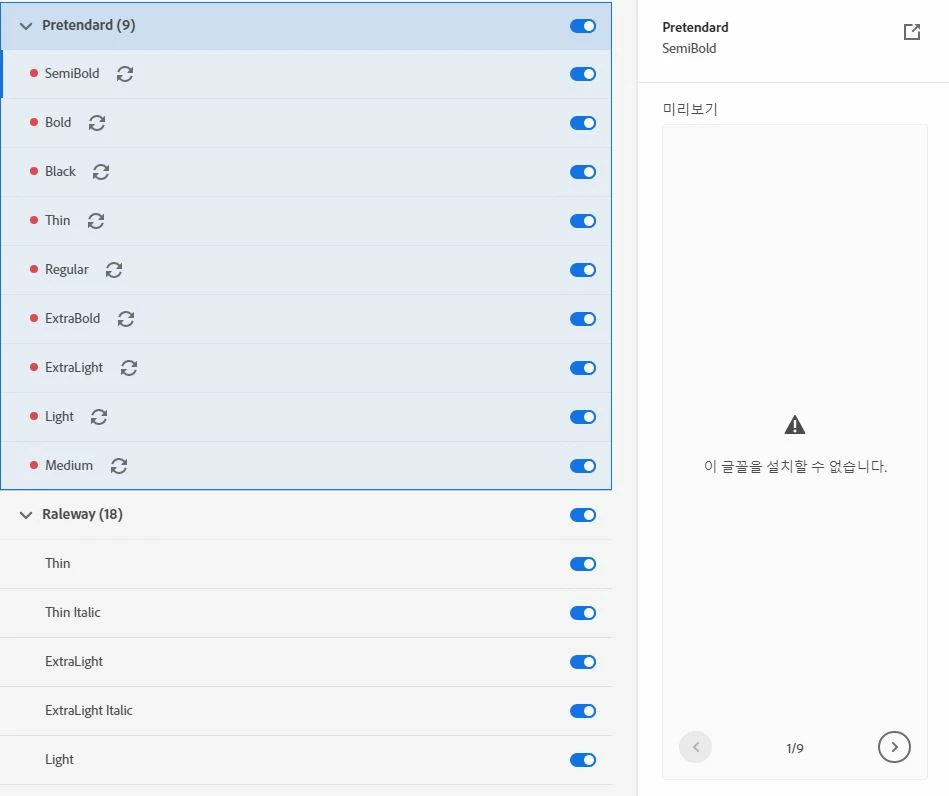The height and width of the screenshot is (796, 949).
Task: Toggle the Pretendard Light switch
Action: click(583, 417)
